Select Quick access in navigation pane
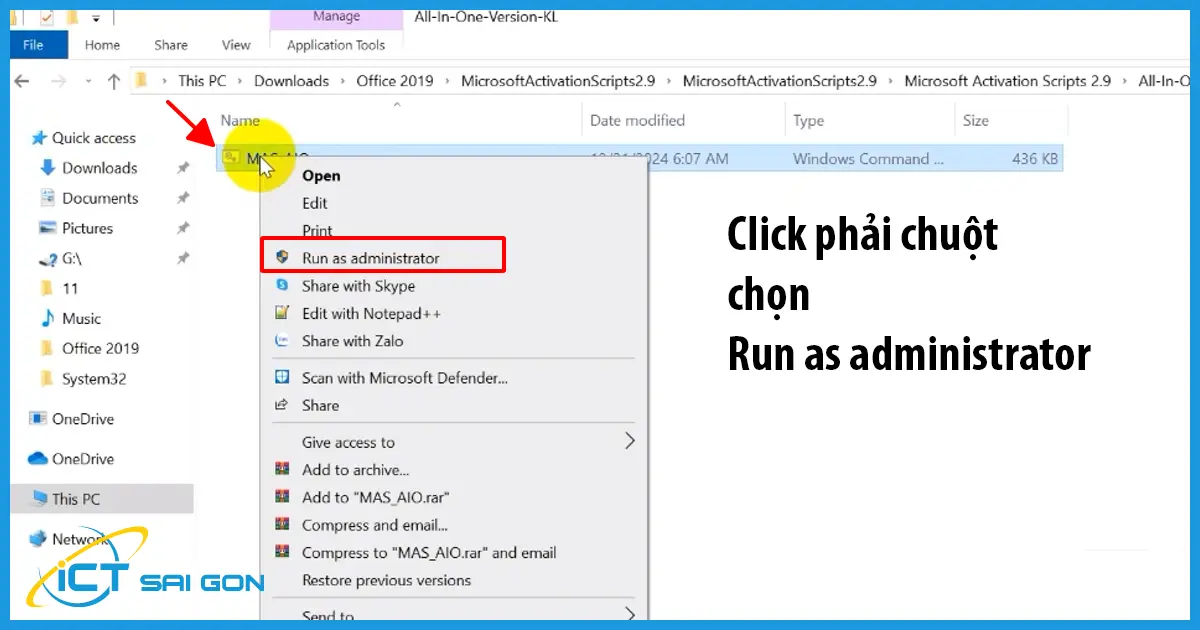Image resolution: width=1200 pixels, height=630 pixels. point(84,138)
